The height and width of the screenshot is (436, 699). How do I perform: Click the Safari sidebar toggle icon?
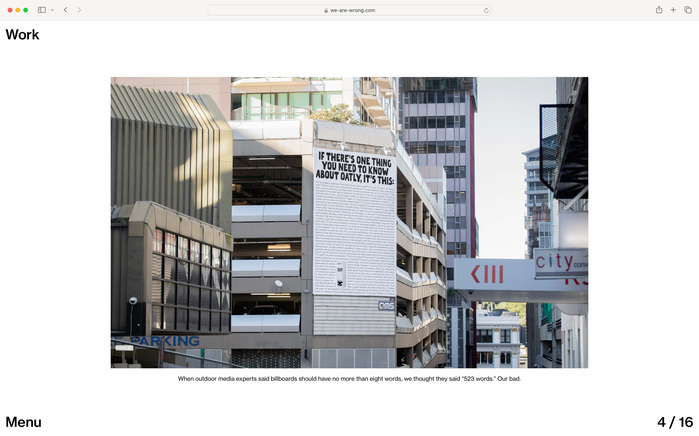pyautogui.click(x=41, y=10)
